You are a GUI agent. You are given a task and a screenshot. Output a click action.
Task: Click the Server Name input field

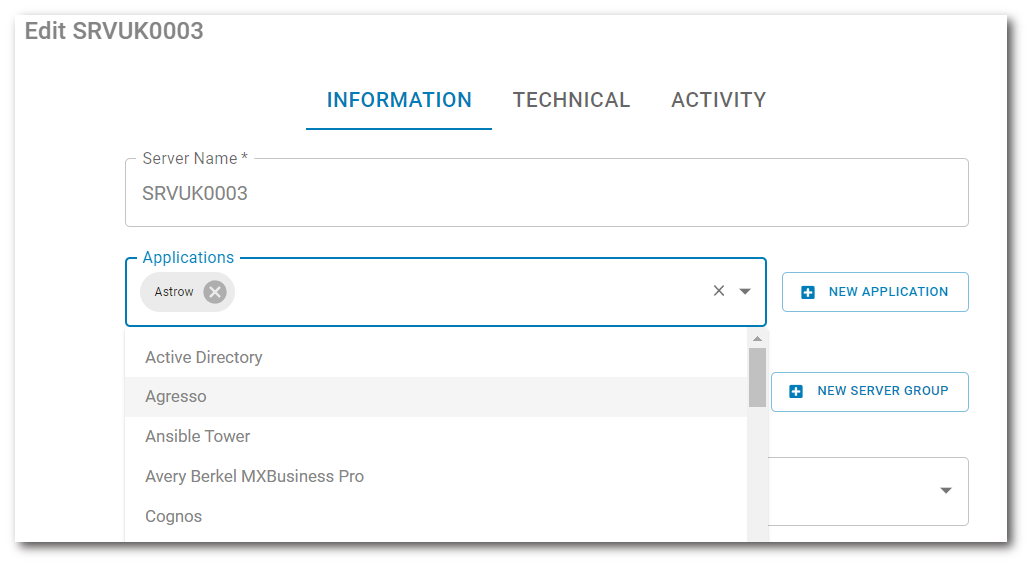tap(546, 194)
